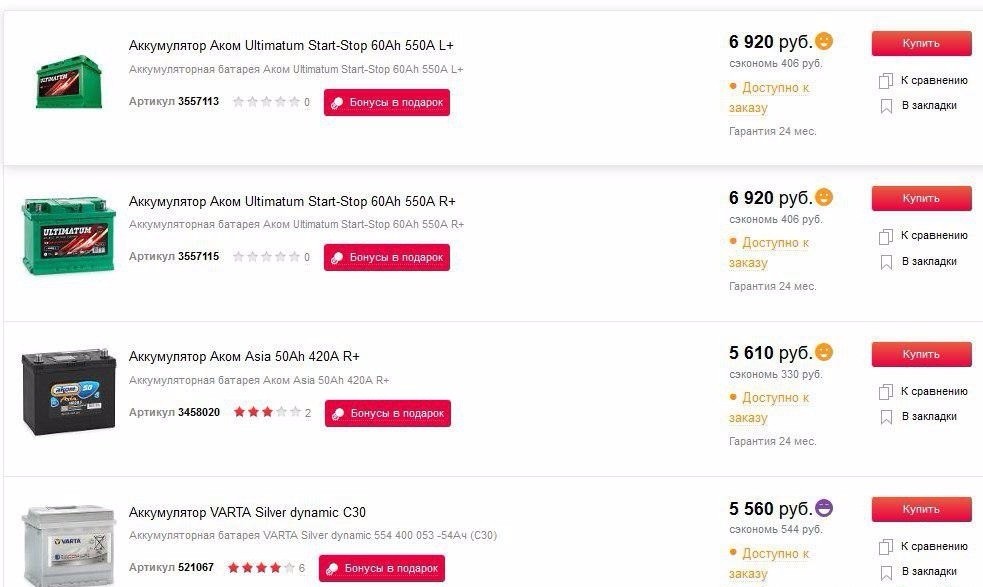Image resolution: width=983 pixels, height=587 pixels.
Task: Click bookmark icon for Ultimatum L+ battery
Action: tap(886, 106)
